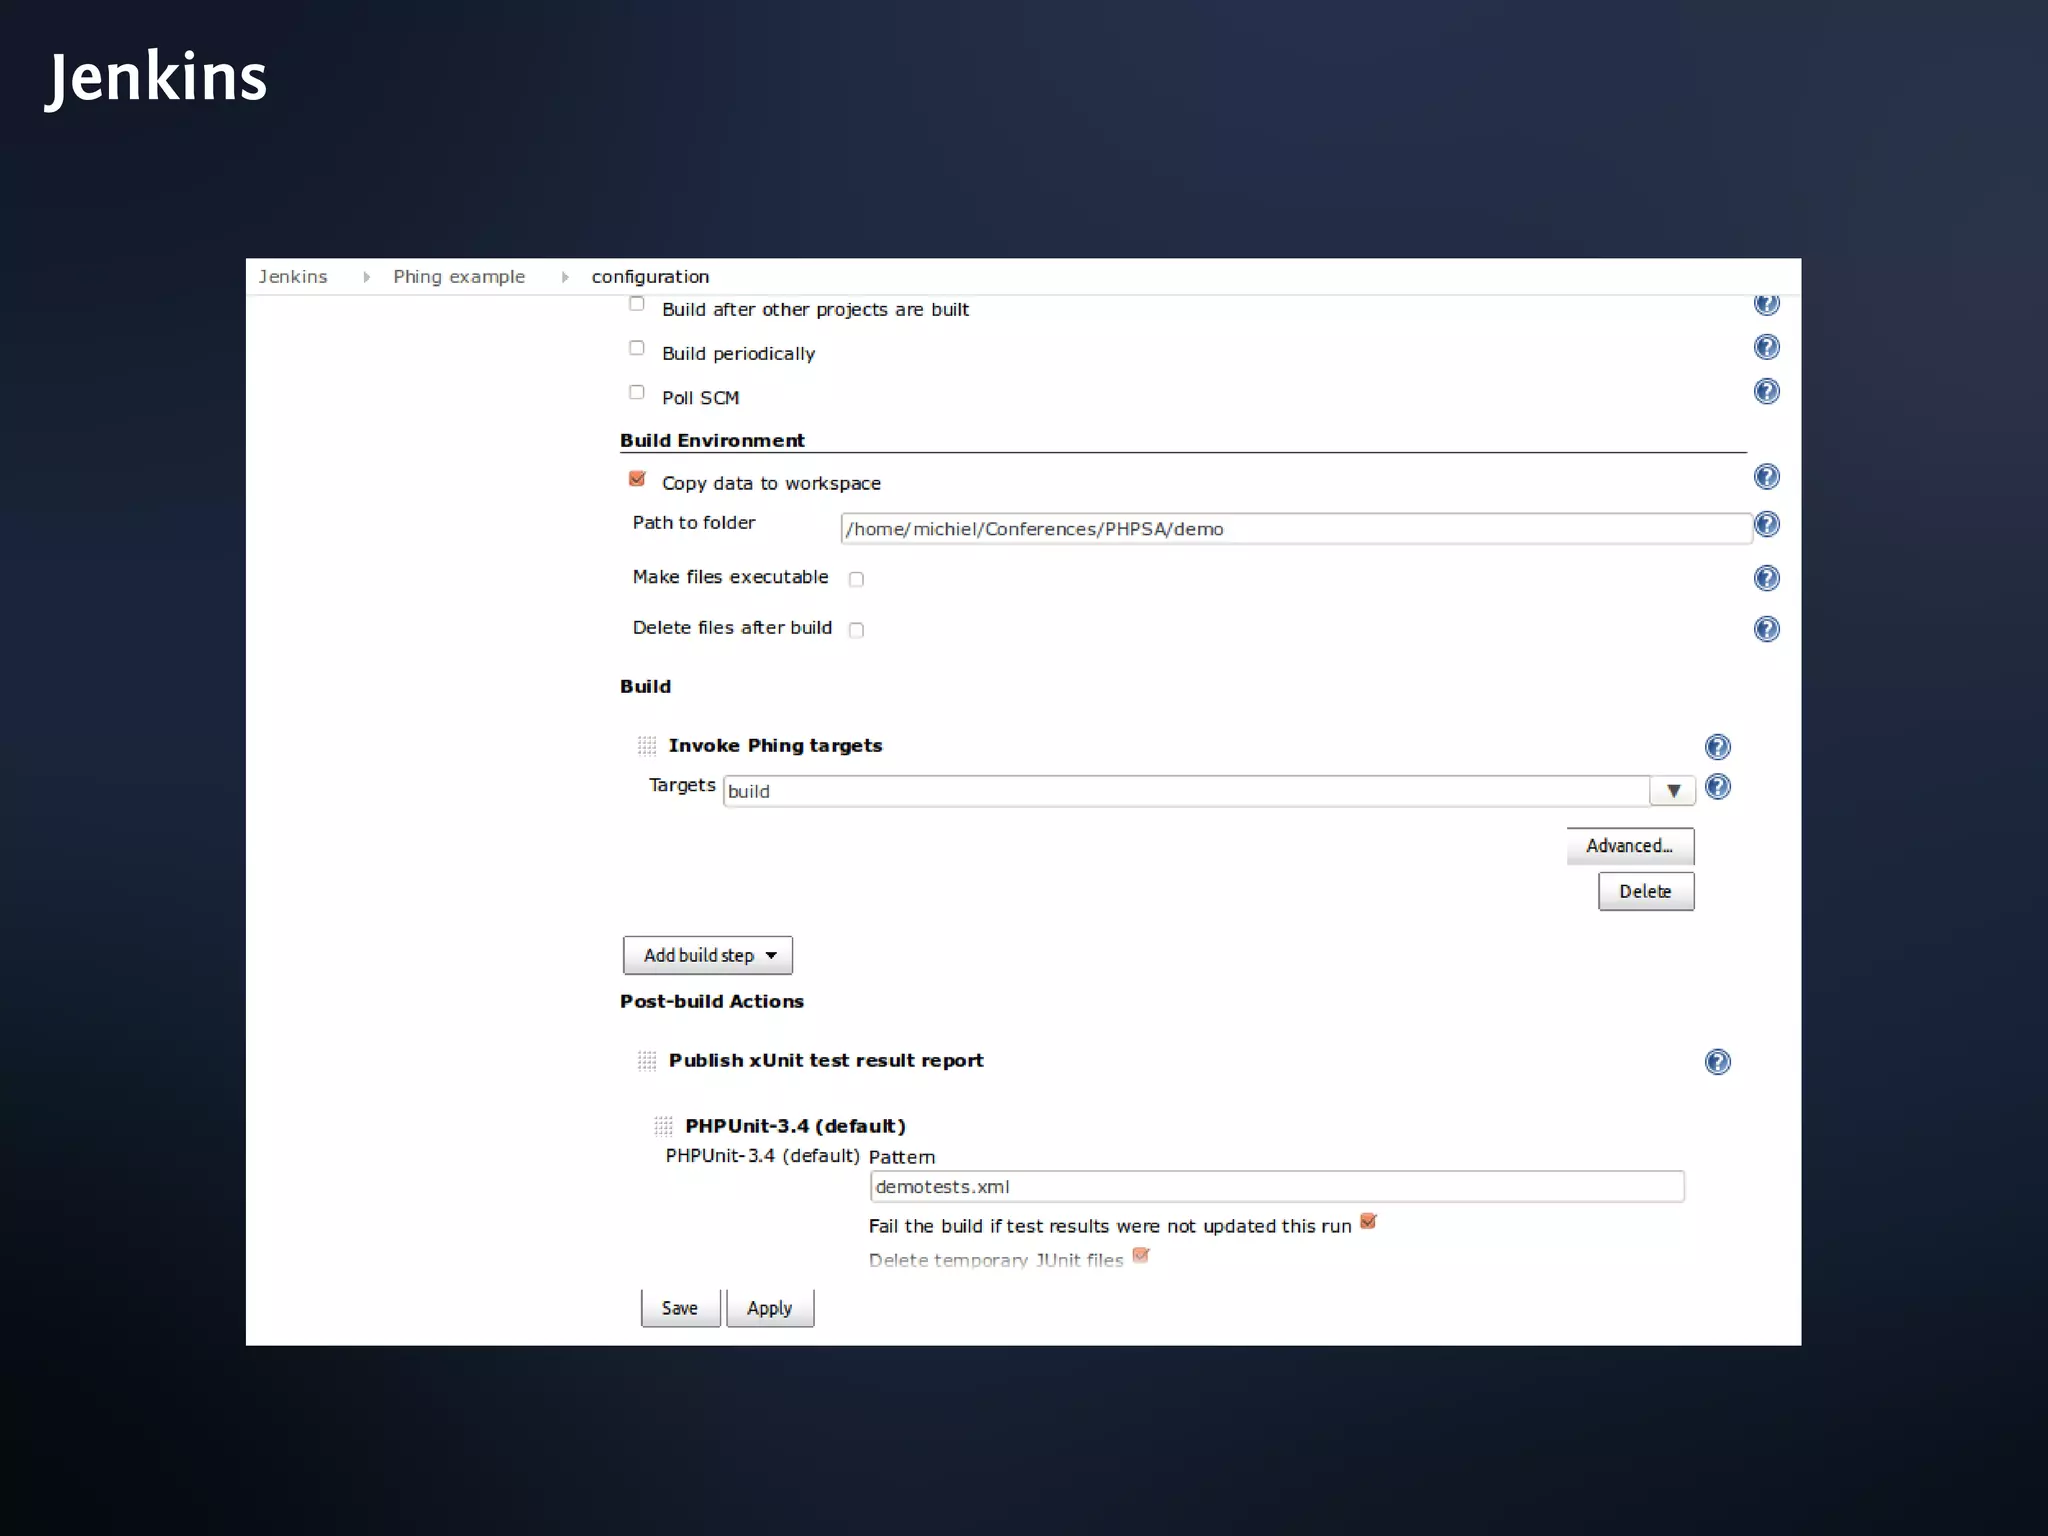Save the configuration
Screen dimensions: 2048x1536
coord(680,1308)
